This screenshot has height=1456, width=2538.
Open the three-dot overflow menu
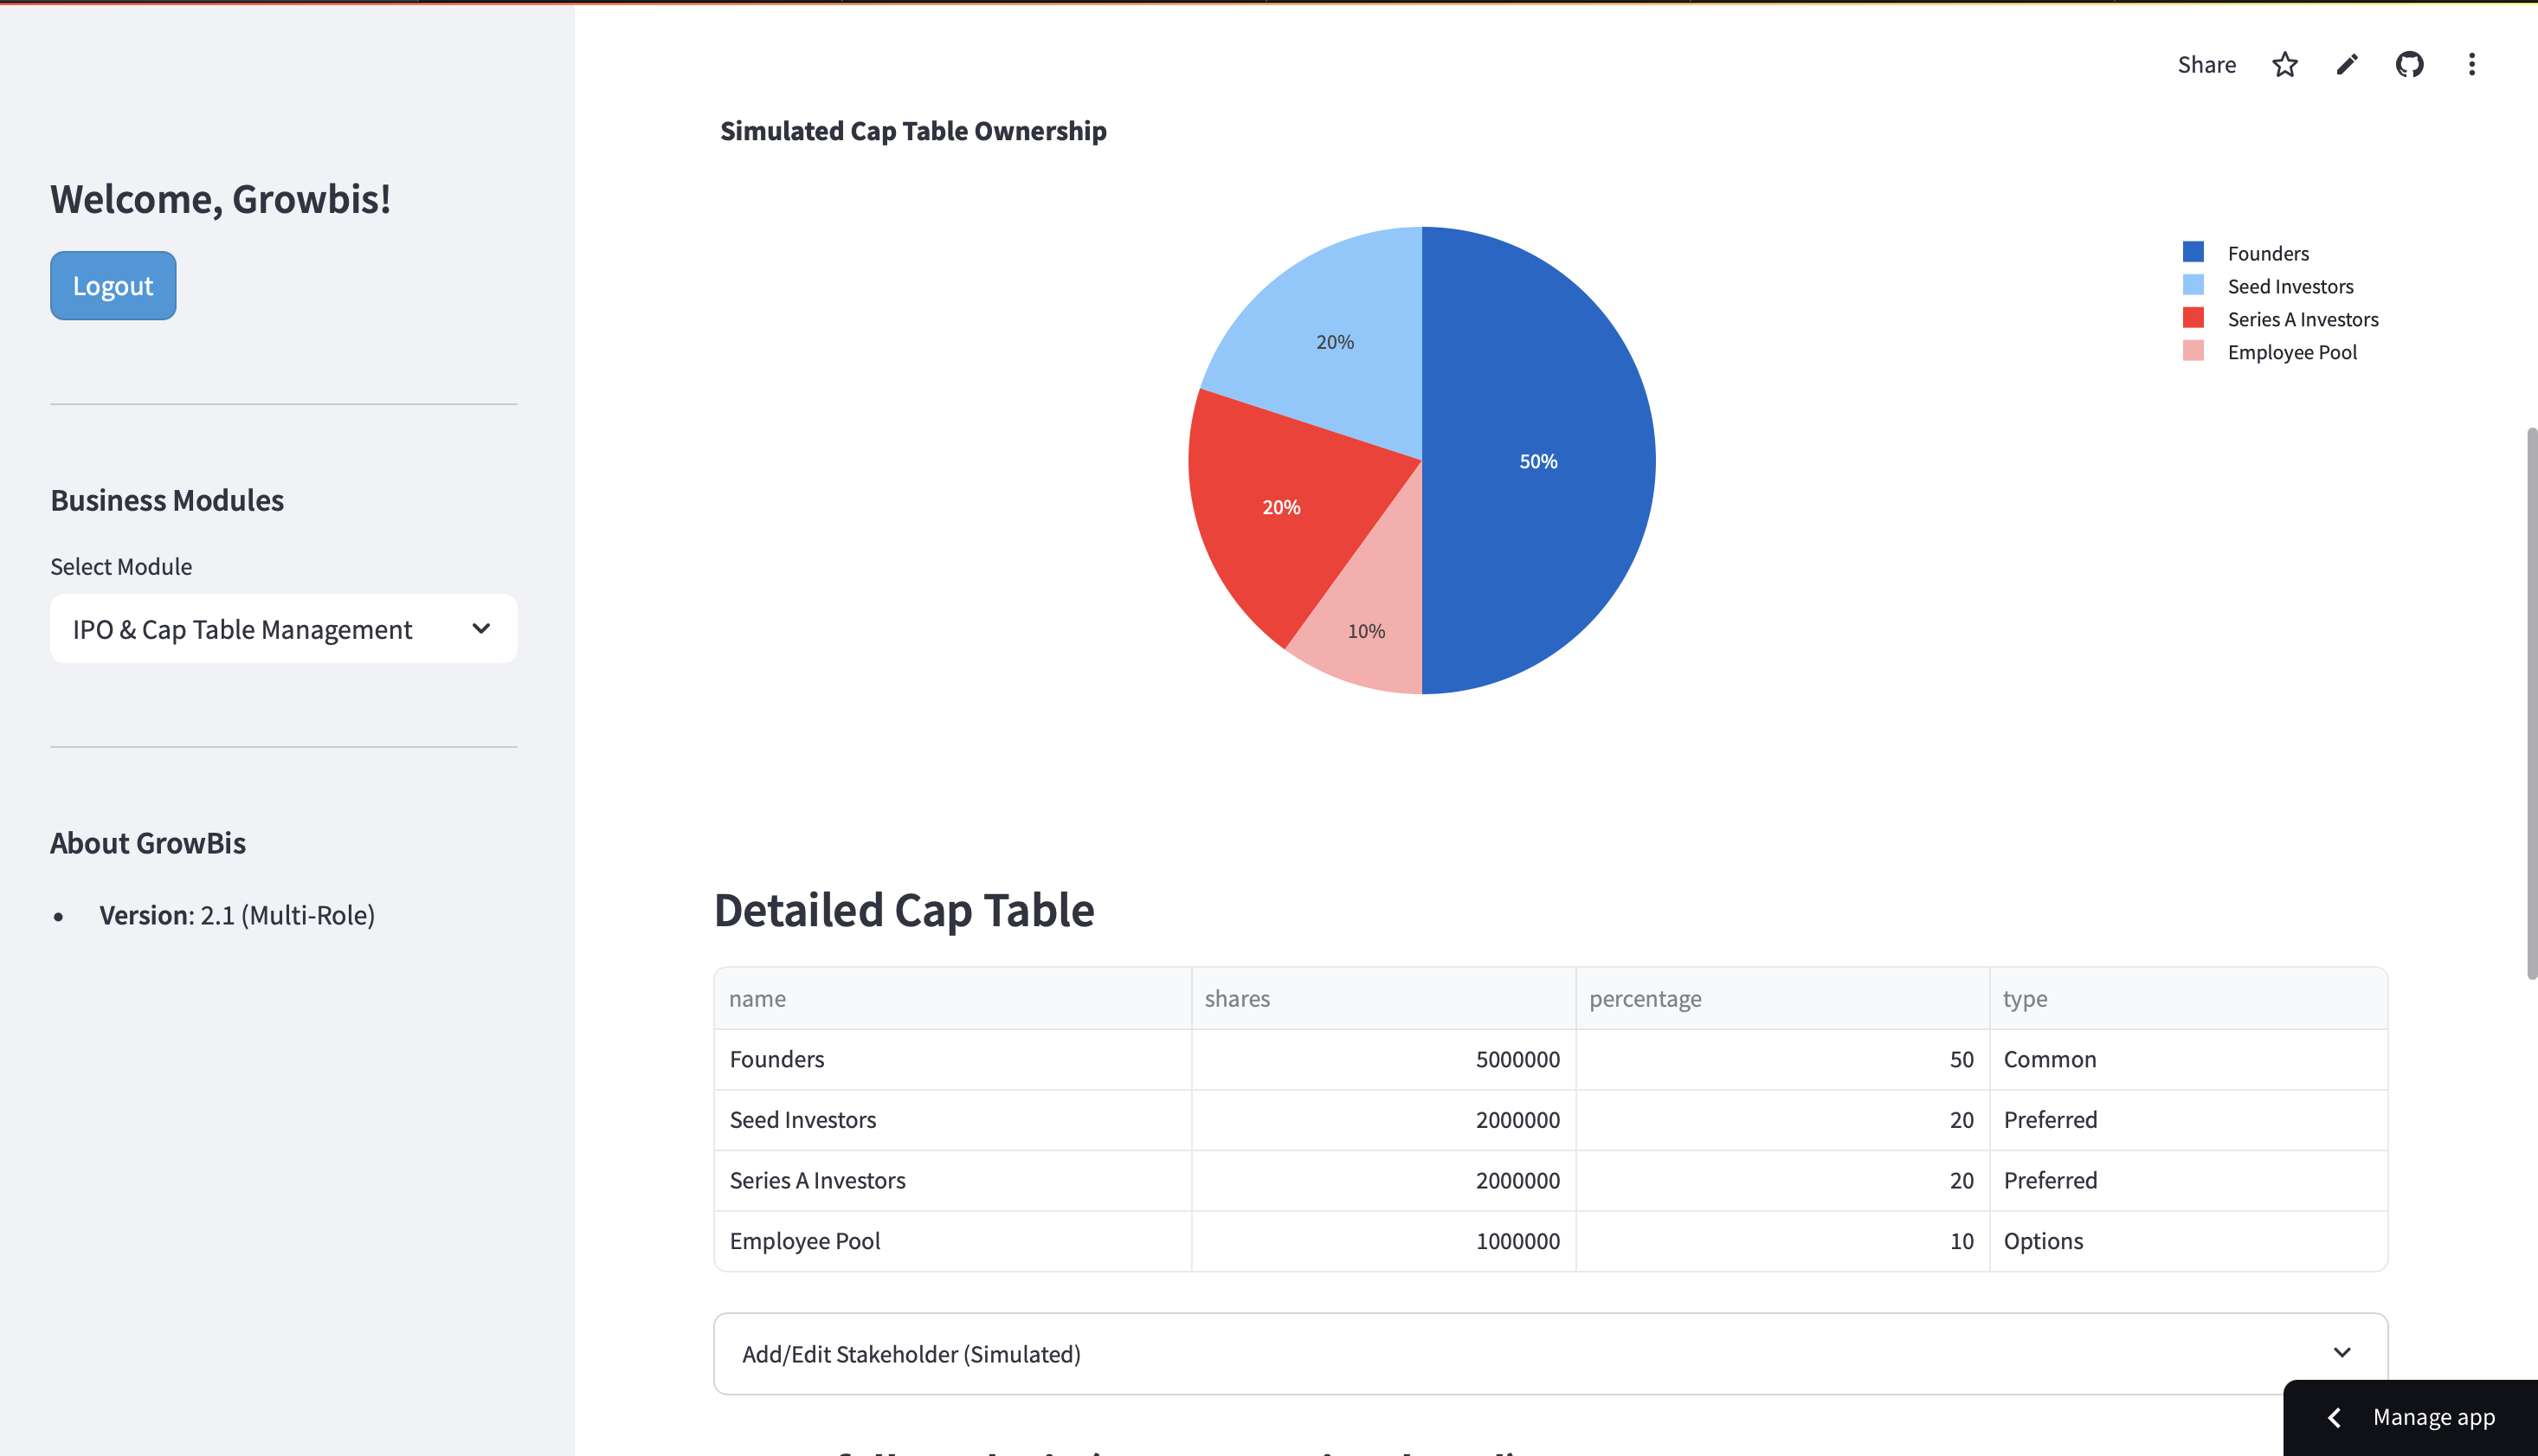tap(2471, 65)
